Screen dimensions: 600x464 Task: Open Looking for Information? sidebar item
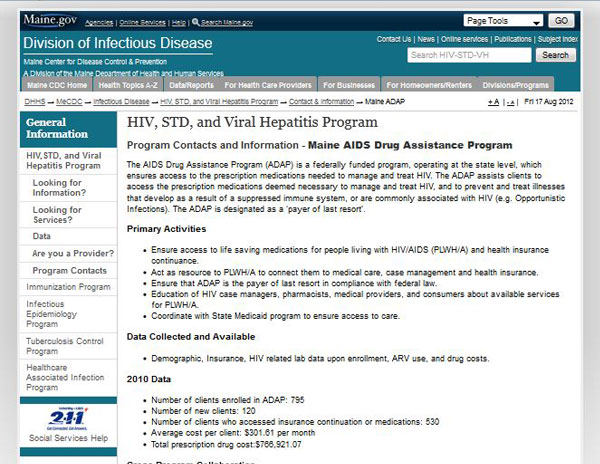tap(59, 188)
